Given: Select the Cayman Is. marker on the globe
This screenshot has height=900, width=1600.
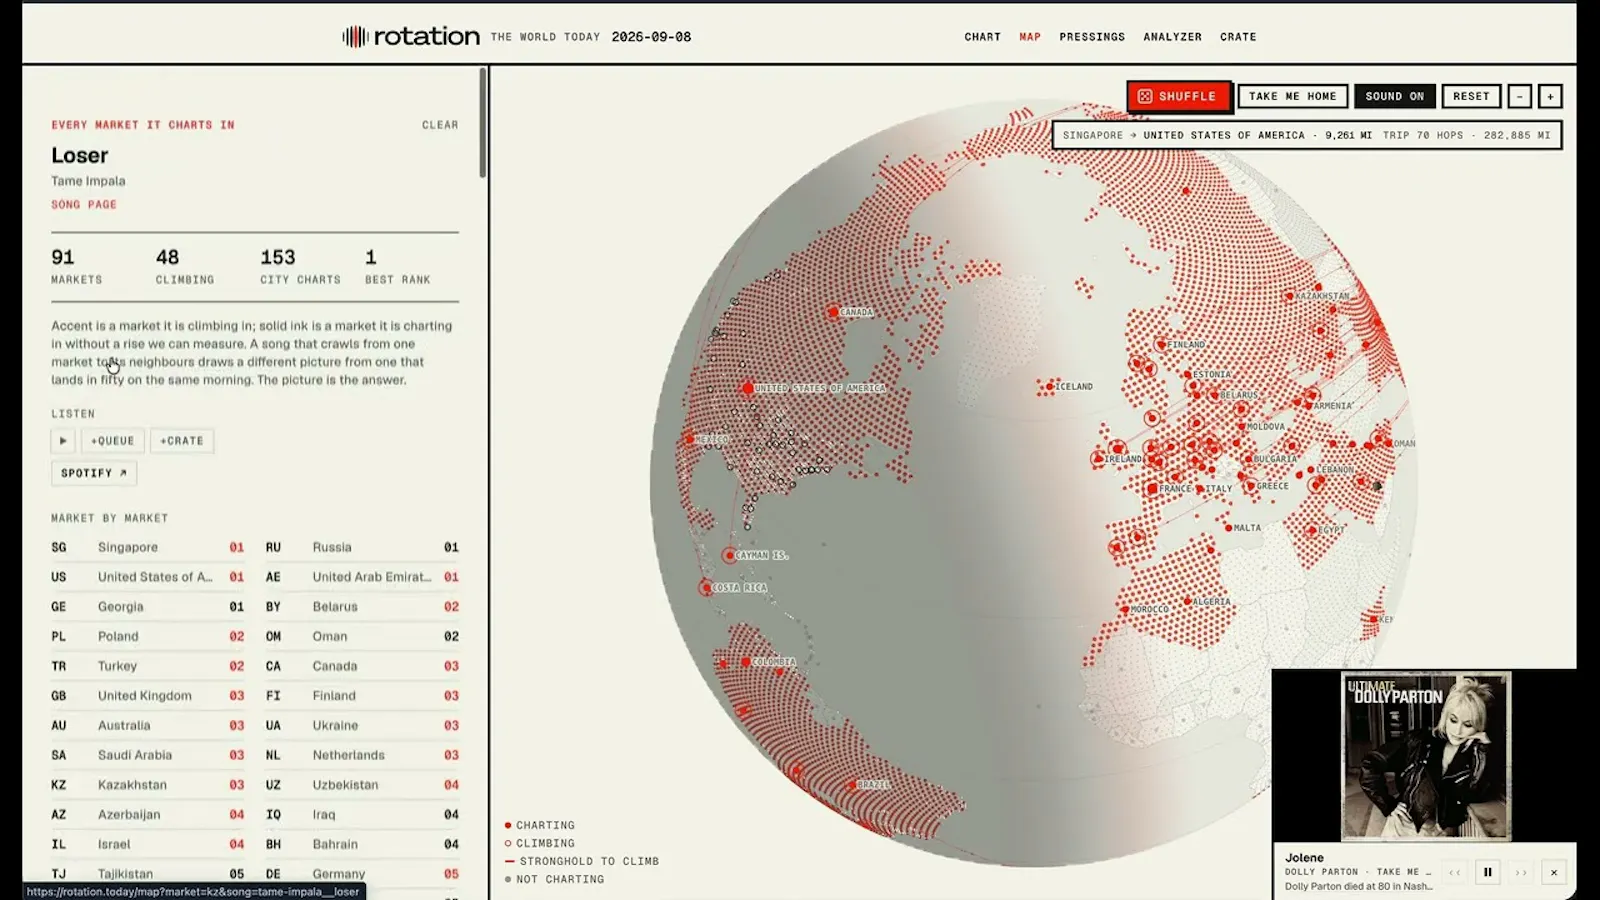Looking at the screenshot, I should (x=729, y=555).
